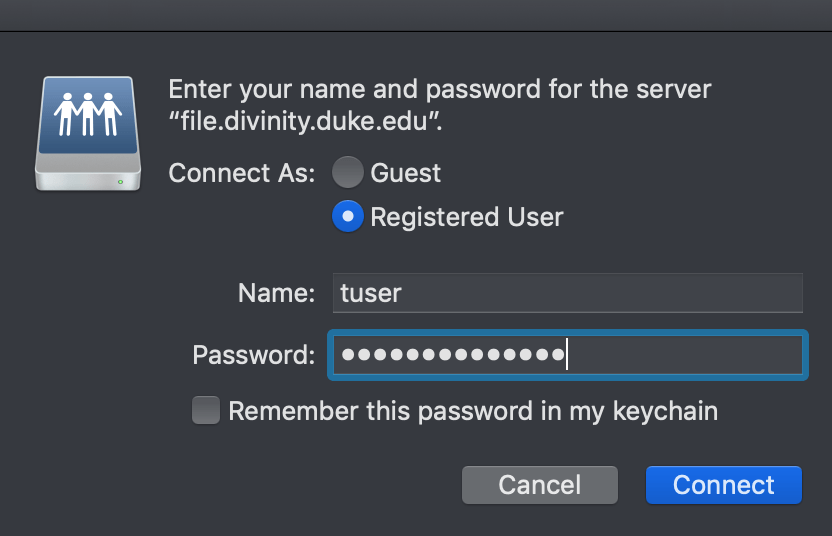This screenshot has width=832, height=536.
Task: Click the green status light on drive icon
Action: (121, 181)
